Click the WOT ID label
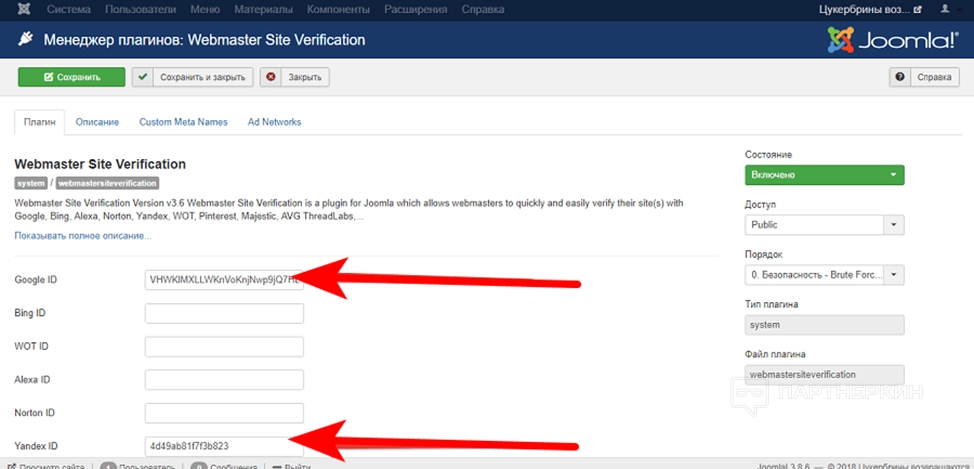This screenshot has height=469, width=974. pos(31,347)
